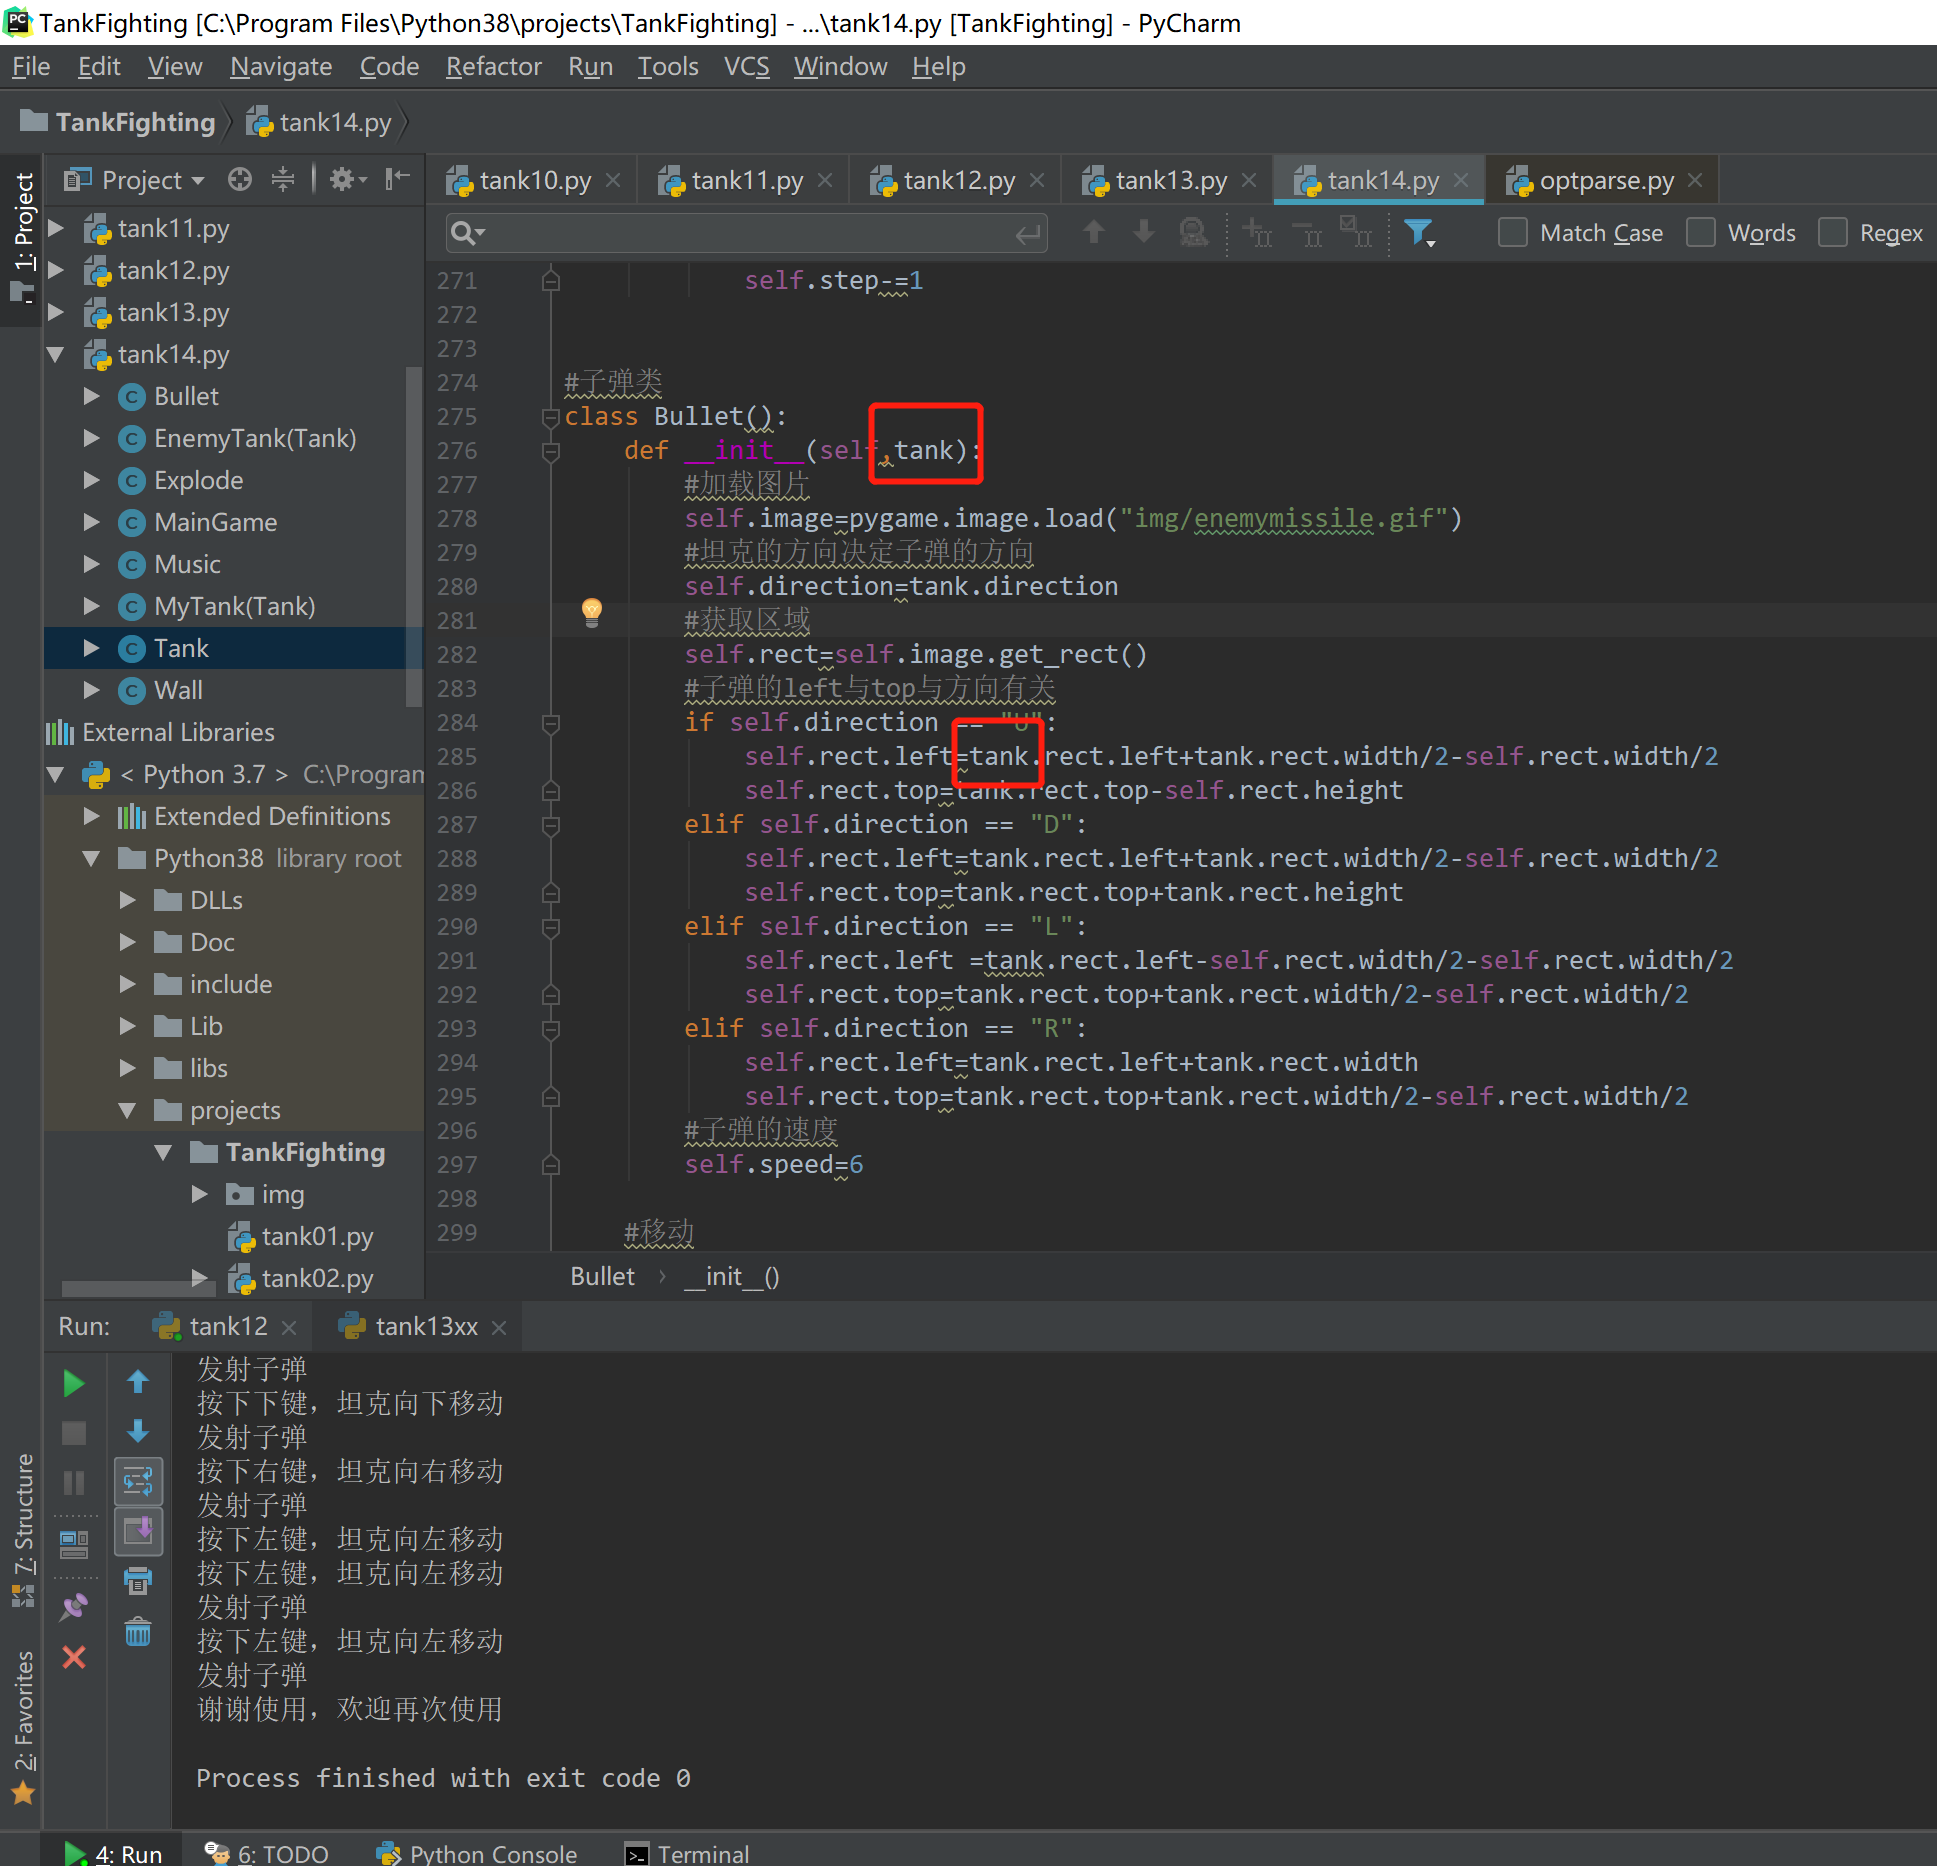Image resolution: width=1937 pixels, height=1866 pixels.
Task: Enable Match Case checkbox
Action: [1513, 233]
